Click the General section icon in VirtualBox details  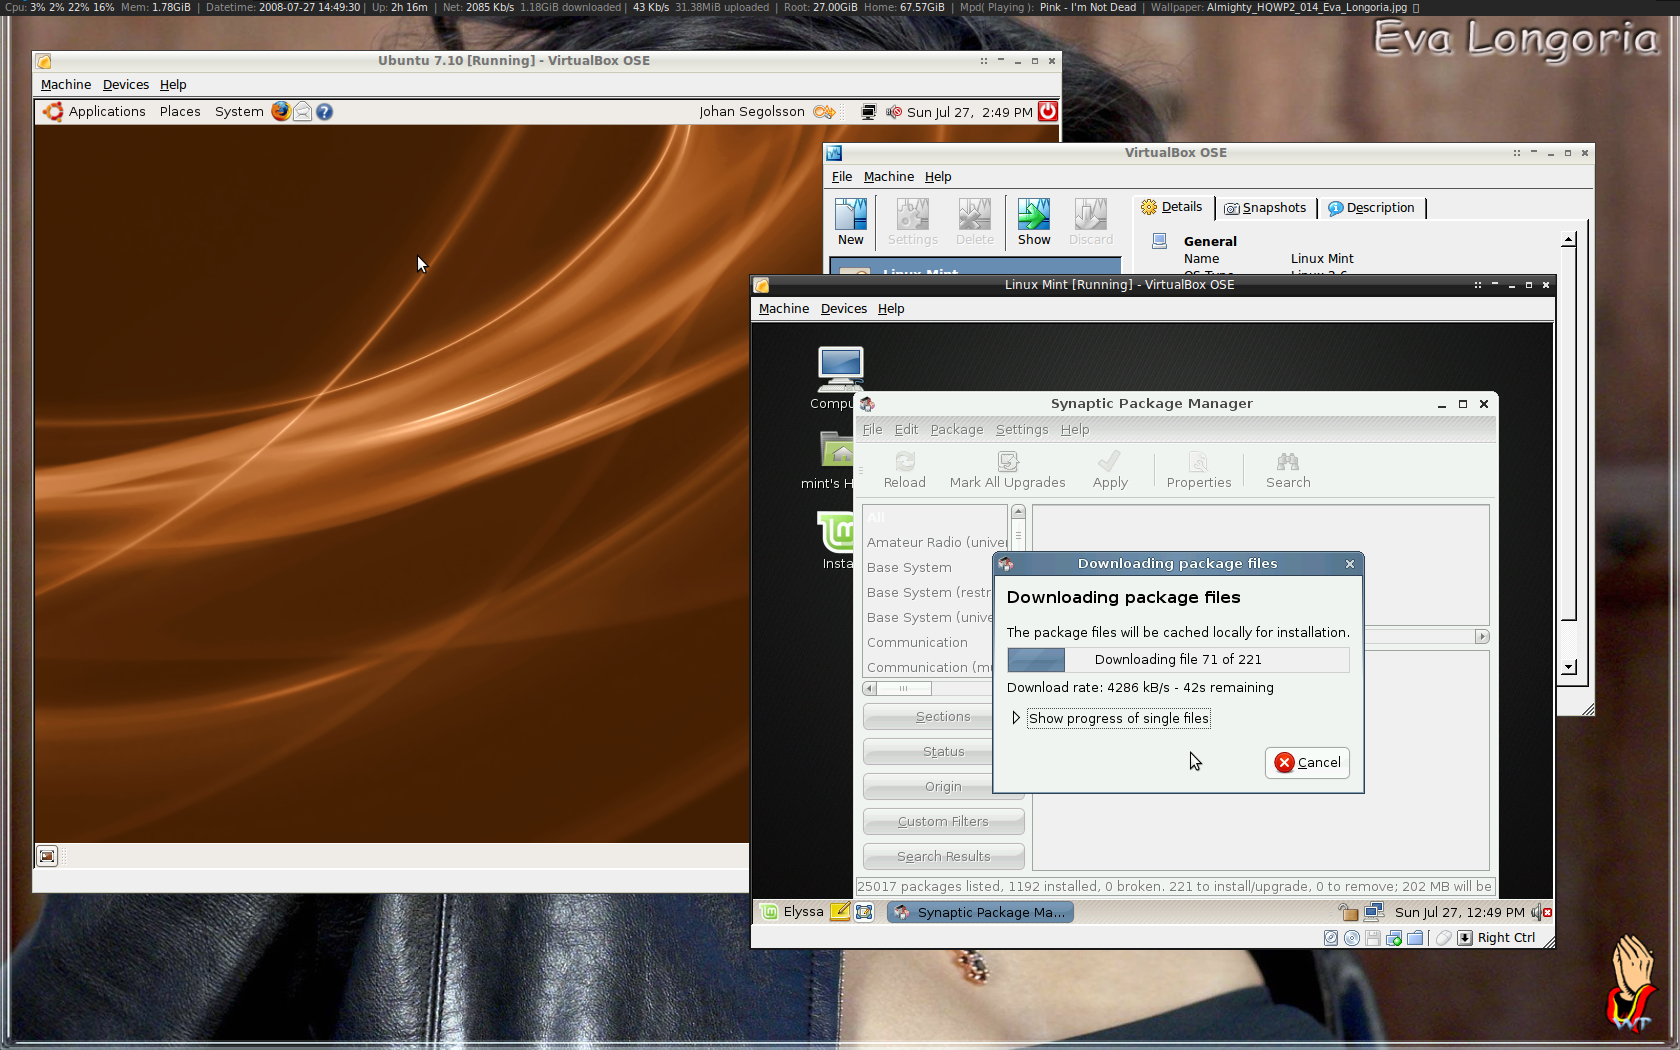coord(1159,241)
